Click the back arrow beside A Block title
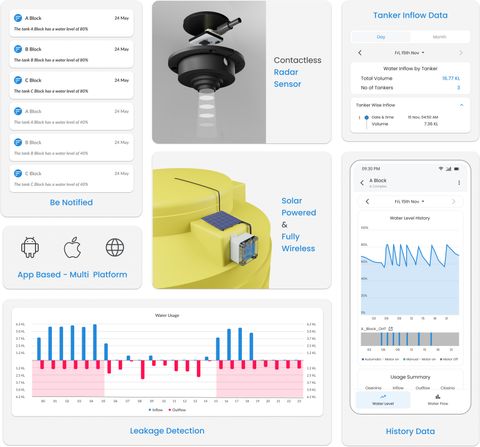 click(x=362, y=183)
